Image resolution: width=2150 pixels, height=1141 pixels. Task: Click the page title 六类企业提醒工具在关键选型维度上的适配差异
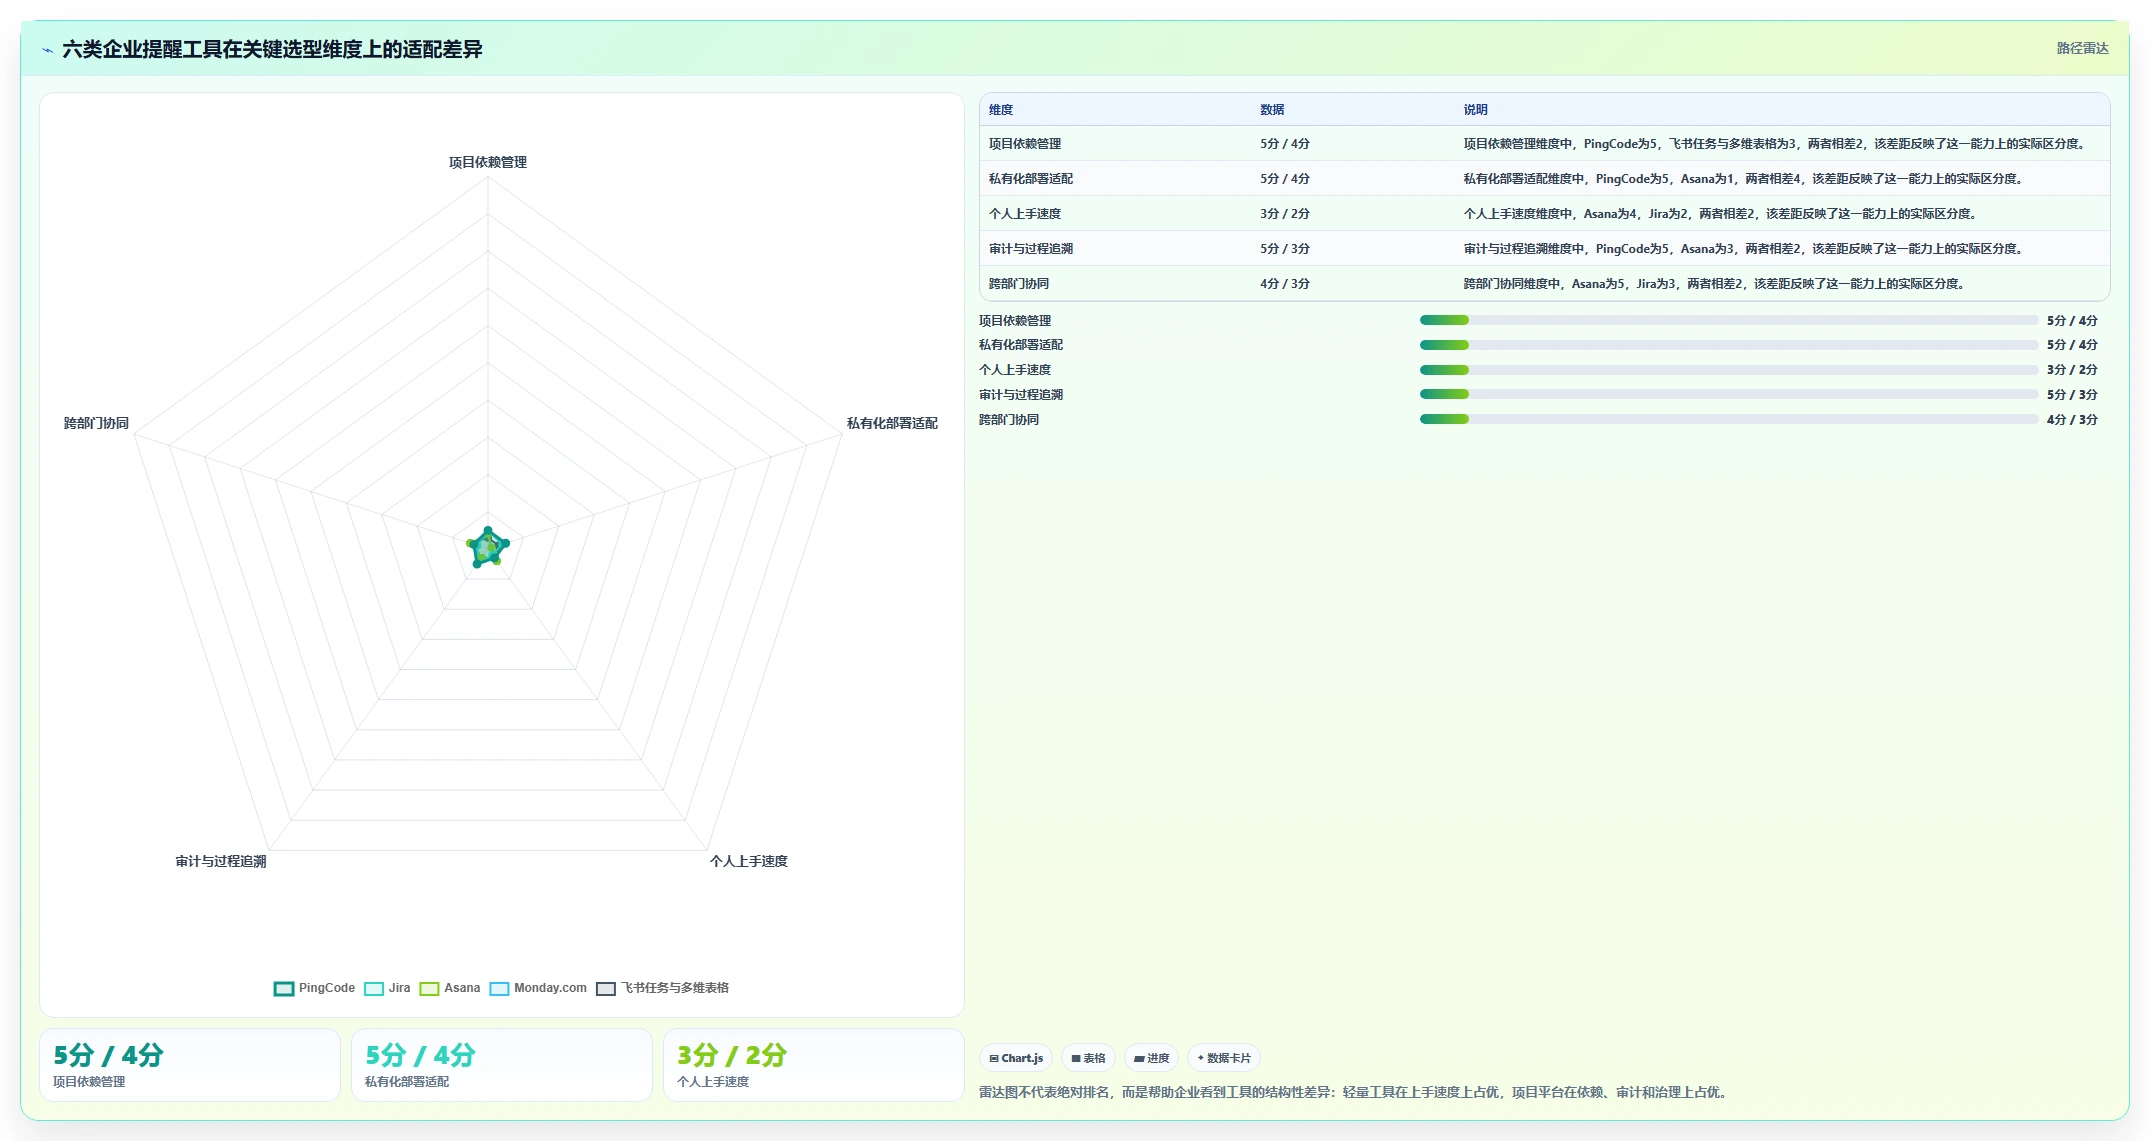coord(272,49)
